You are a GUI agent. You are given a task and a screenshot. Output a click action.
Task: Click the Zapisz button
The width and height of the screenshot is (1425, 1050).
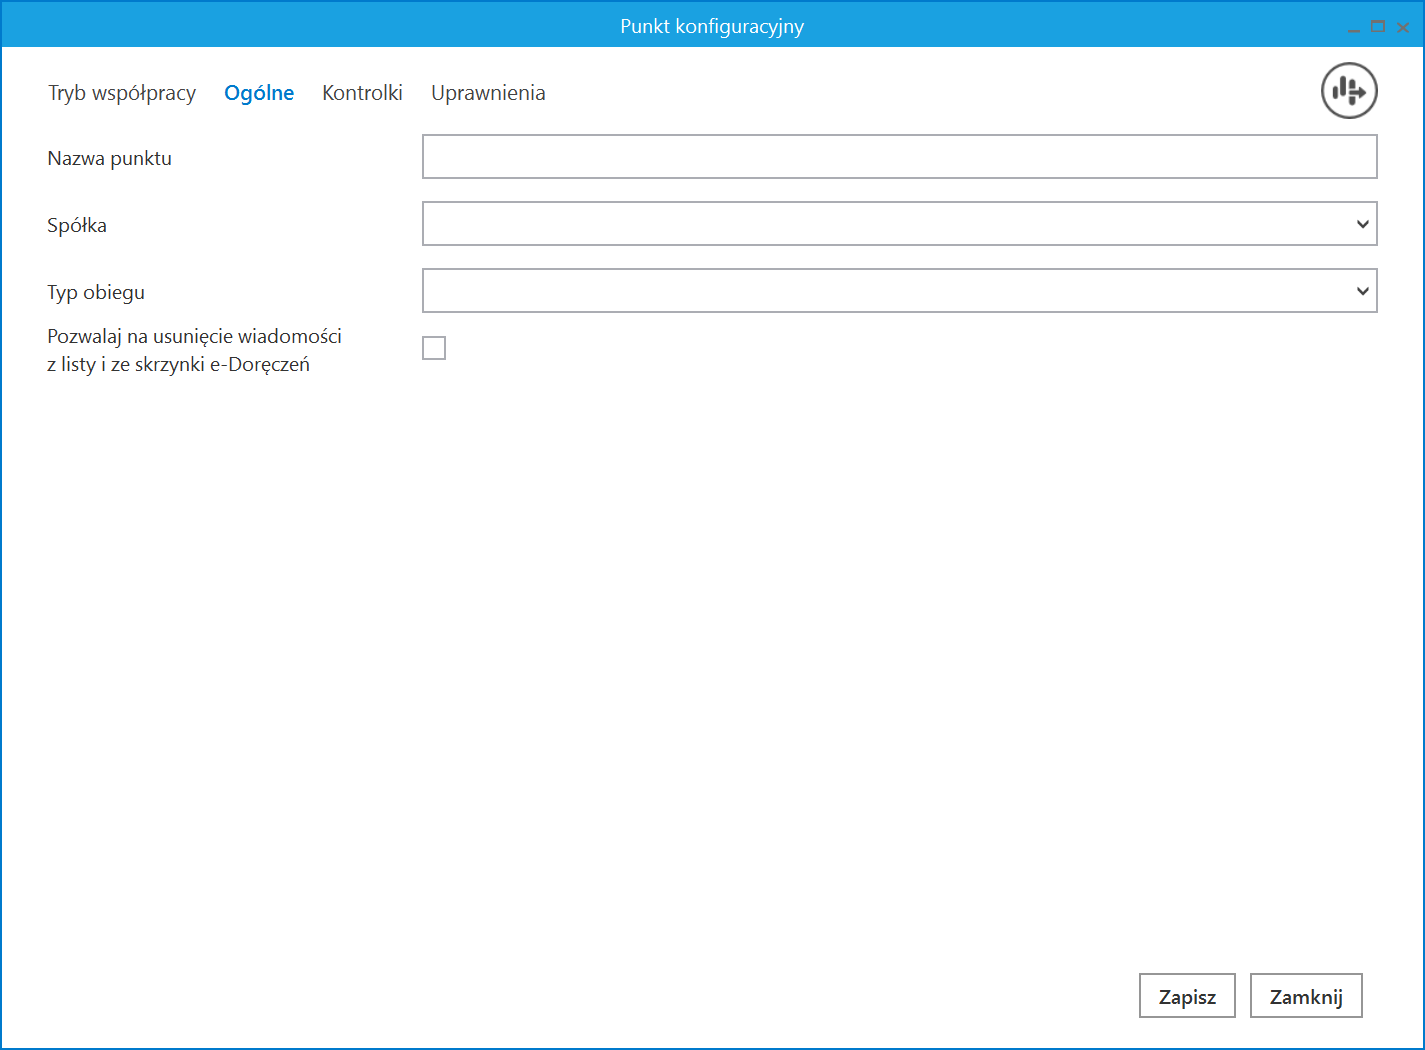(x=1187, y=996)
